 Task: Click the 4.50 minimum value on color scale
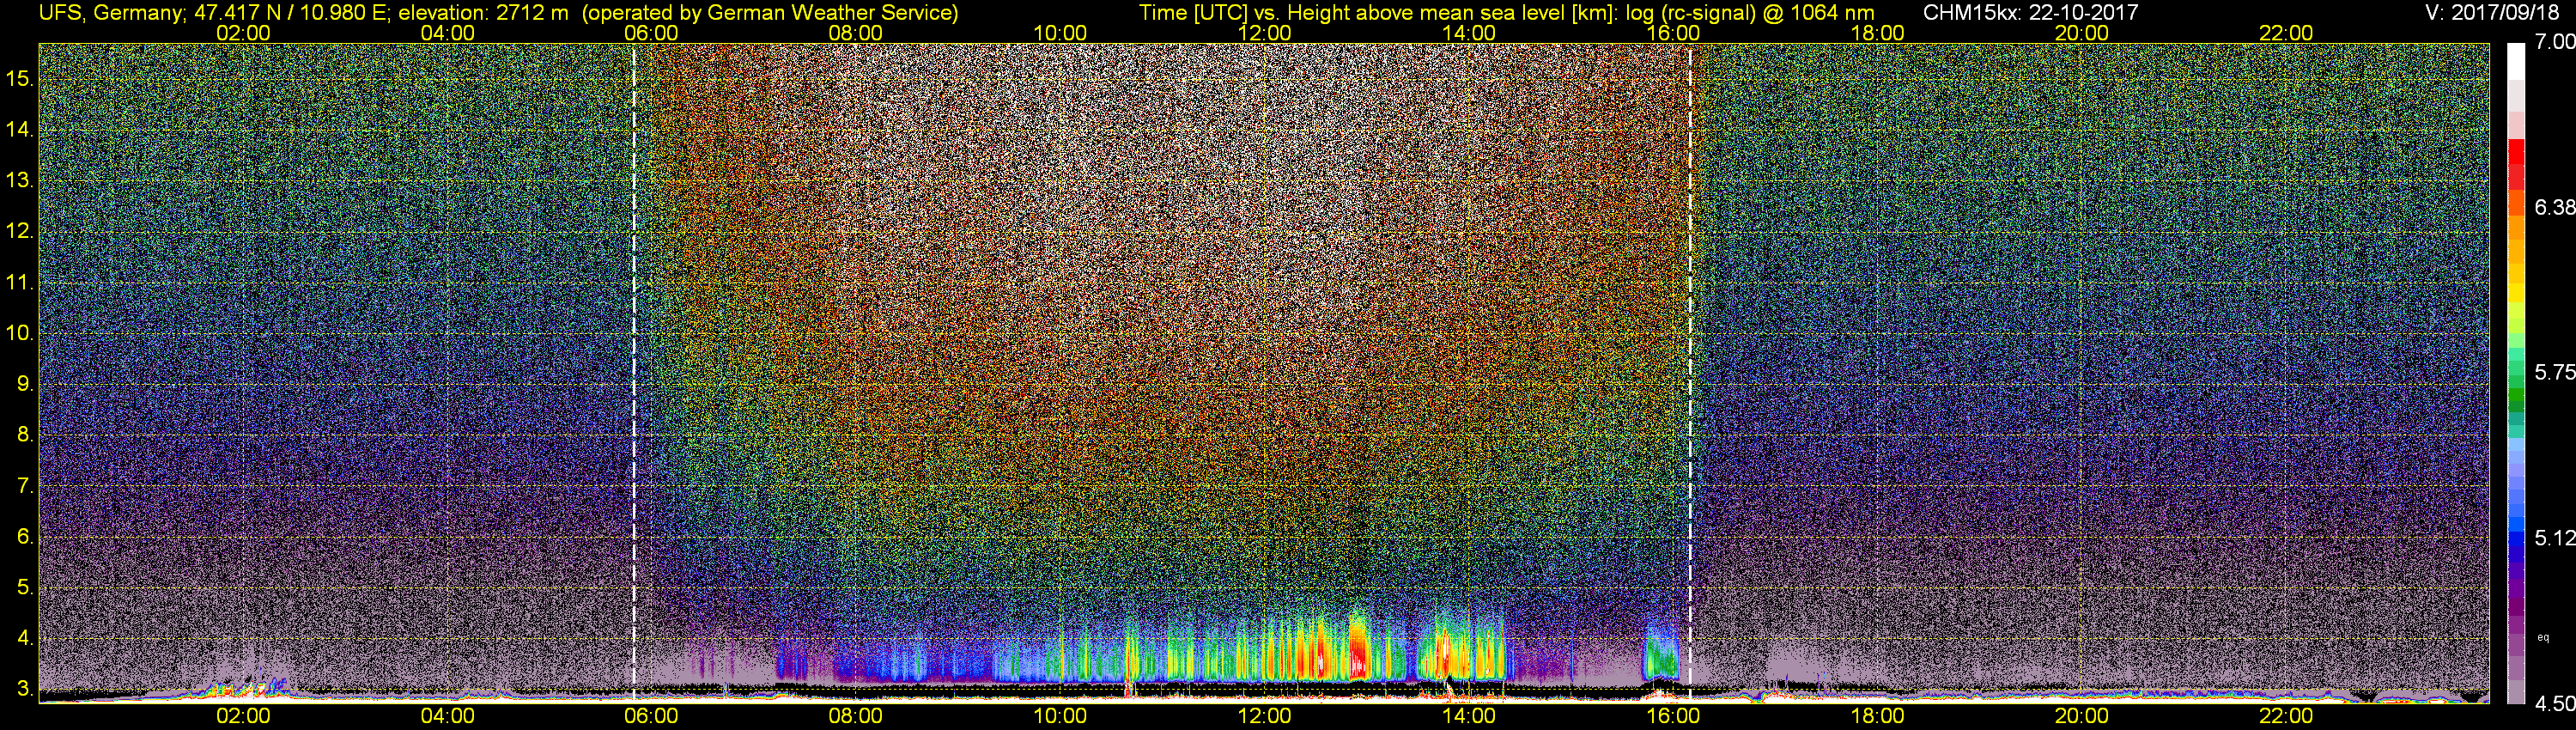[x=2555, y=704]
